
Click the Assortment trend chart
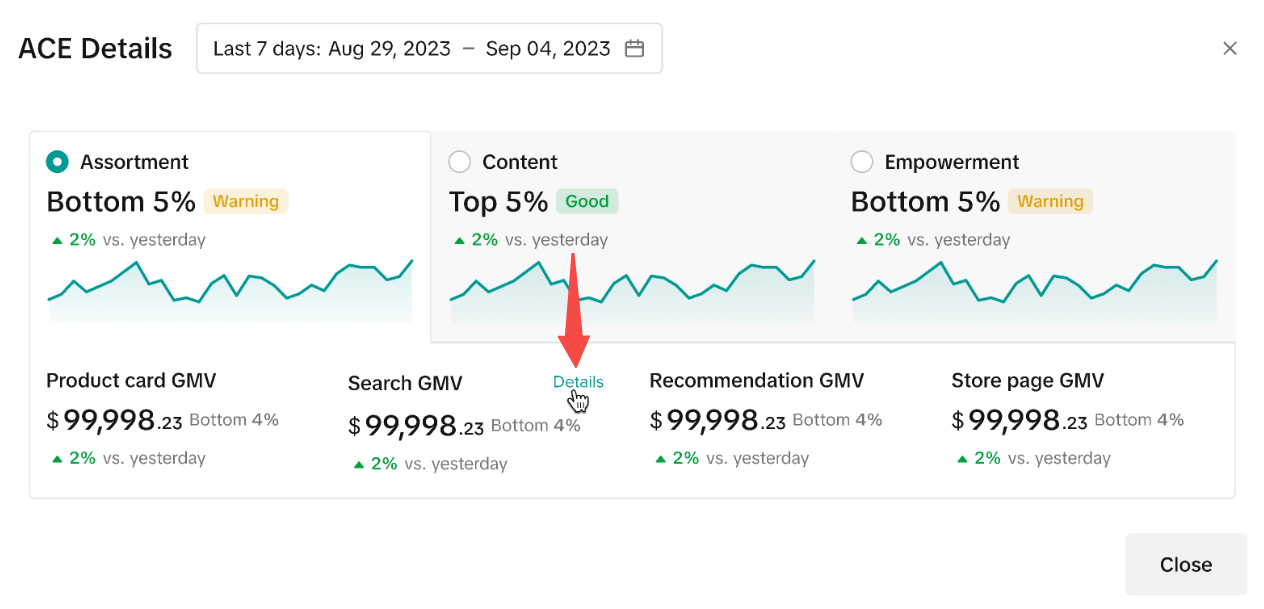pyautogui.click(x=230, y=292)
